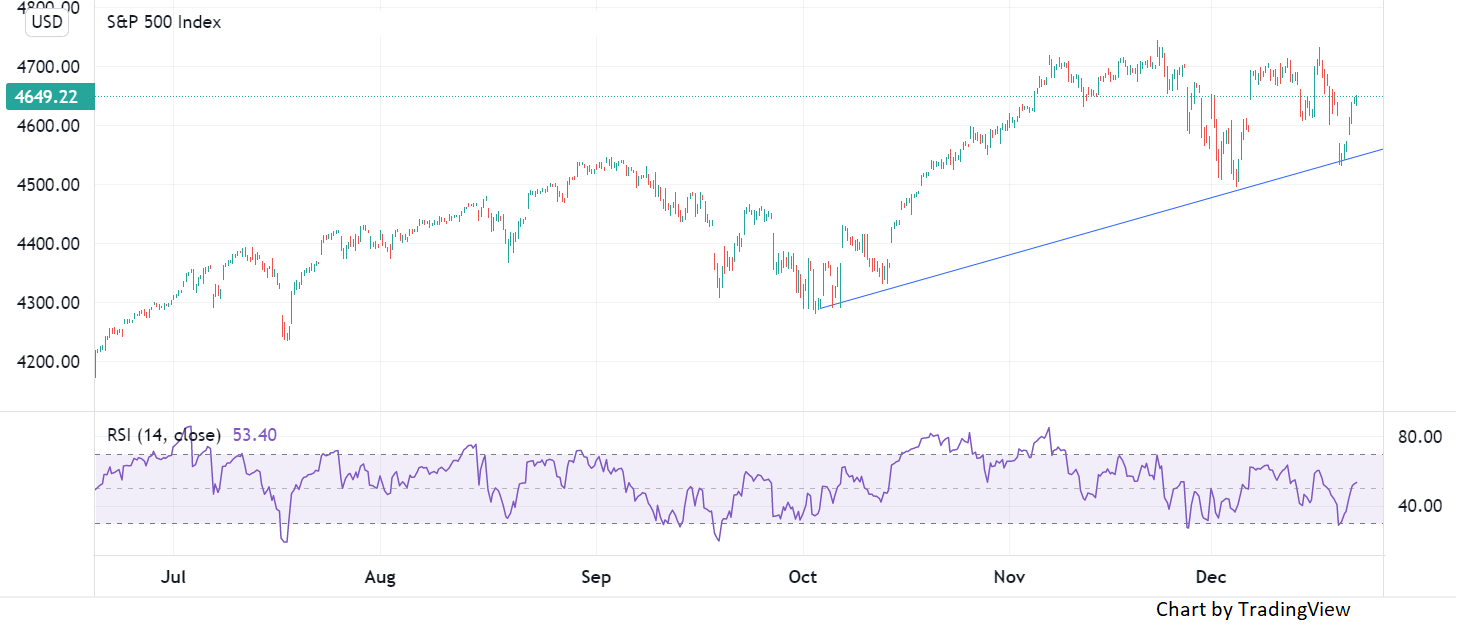This screenshot has height=633, width=1457.
Task: Click the Sep marker on time axis
Action: pyautogui.click(x=596, y=578)
